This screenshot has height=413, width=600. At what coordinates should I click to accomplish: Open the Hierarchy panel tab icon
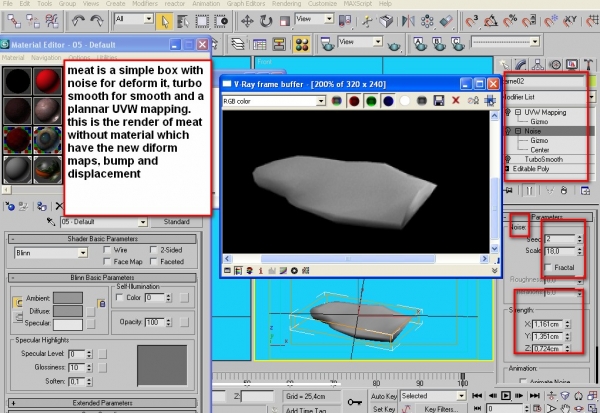[538, 64]
